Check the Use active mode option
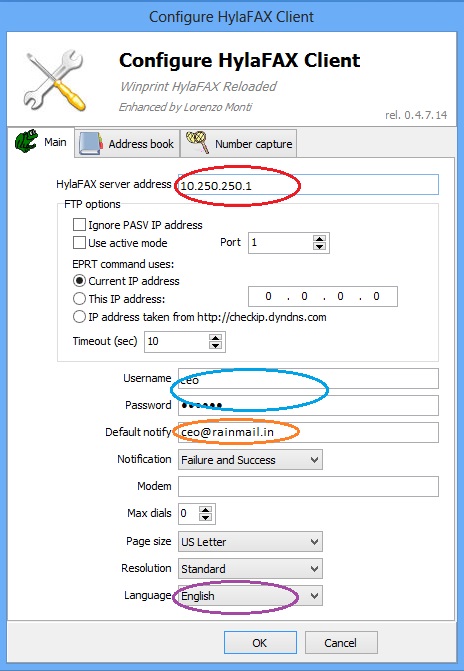This screenshot has width=464, height=671. (79, 243)
